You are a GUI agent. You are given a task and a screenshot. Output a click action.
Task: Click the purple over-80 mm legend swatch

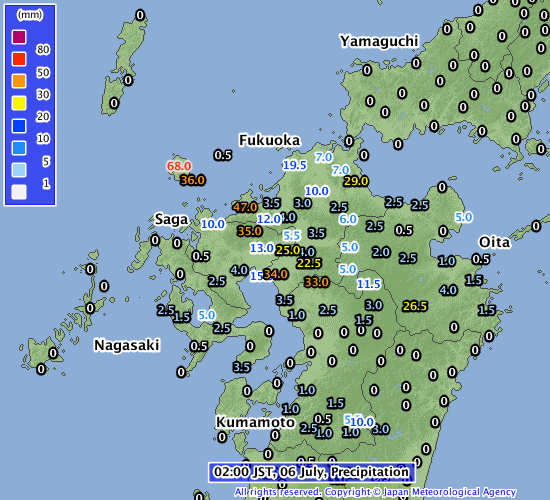coord(19,36)
